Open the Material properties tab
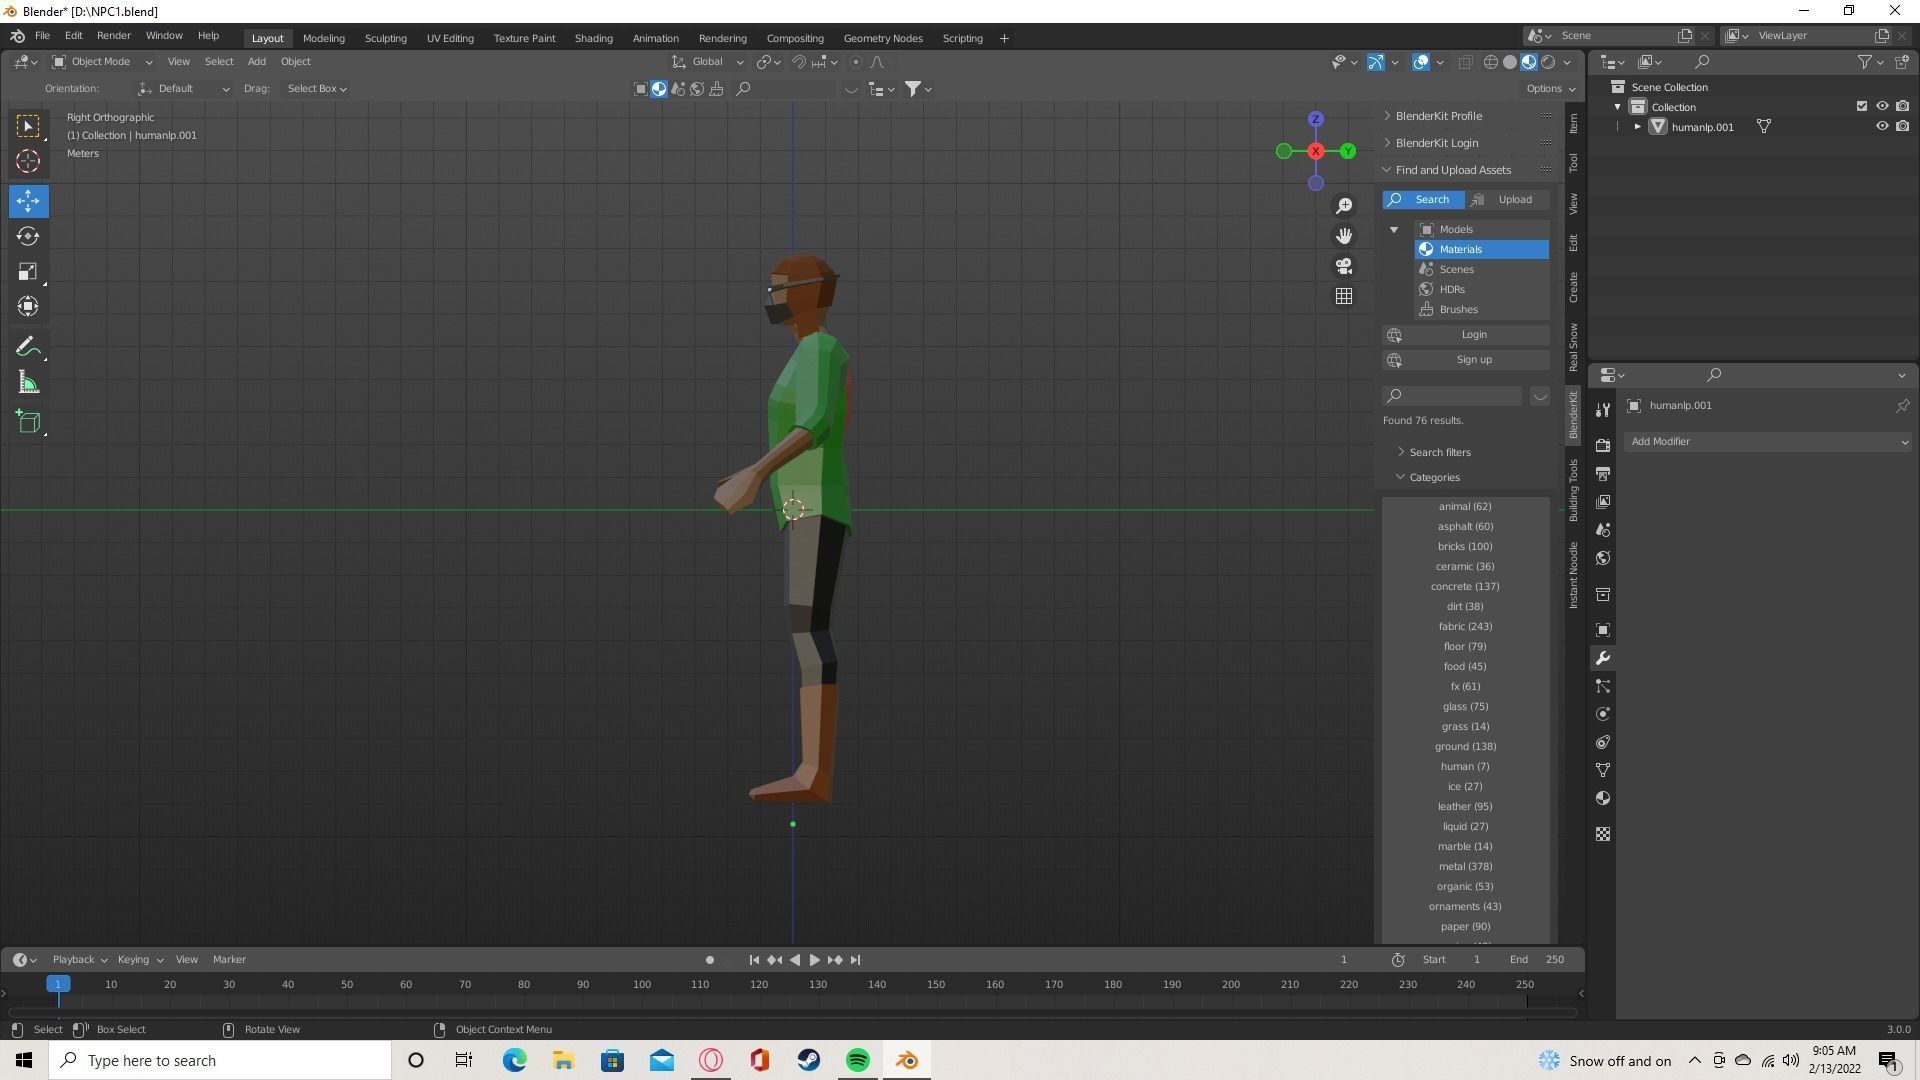This screenshot has width=1920, height=1080. [1603, 798]
